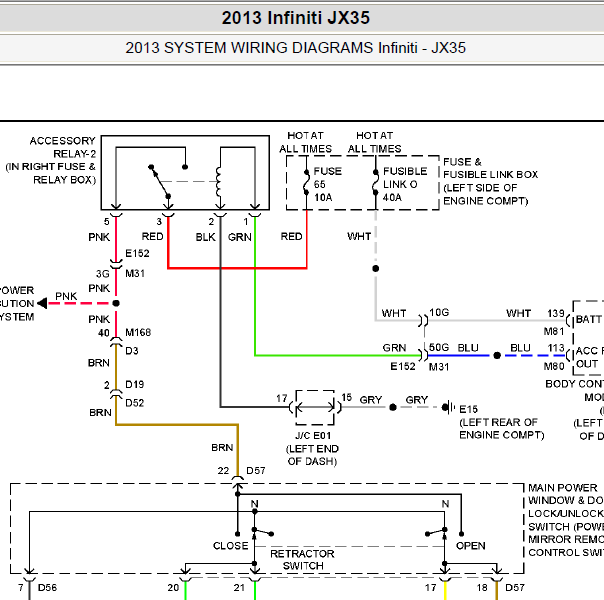Click the BATT terminal label
Screen dimensions: 604x600
(588, 319)
